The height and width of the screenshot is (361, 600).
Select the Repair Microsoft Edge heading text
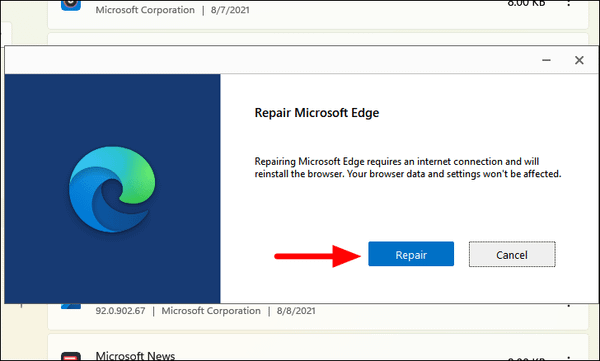[317, 113]
